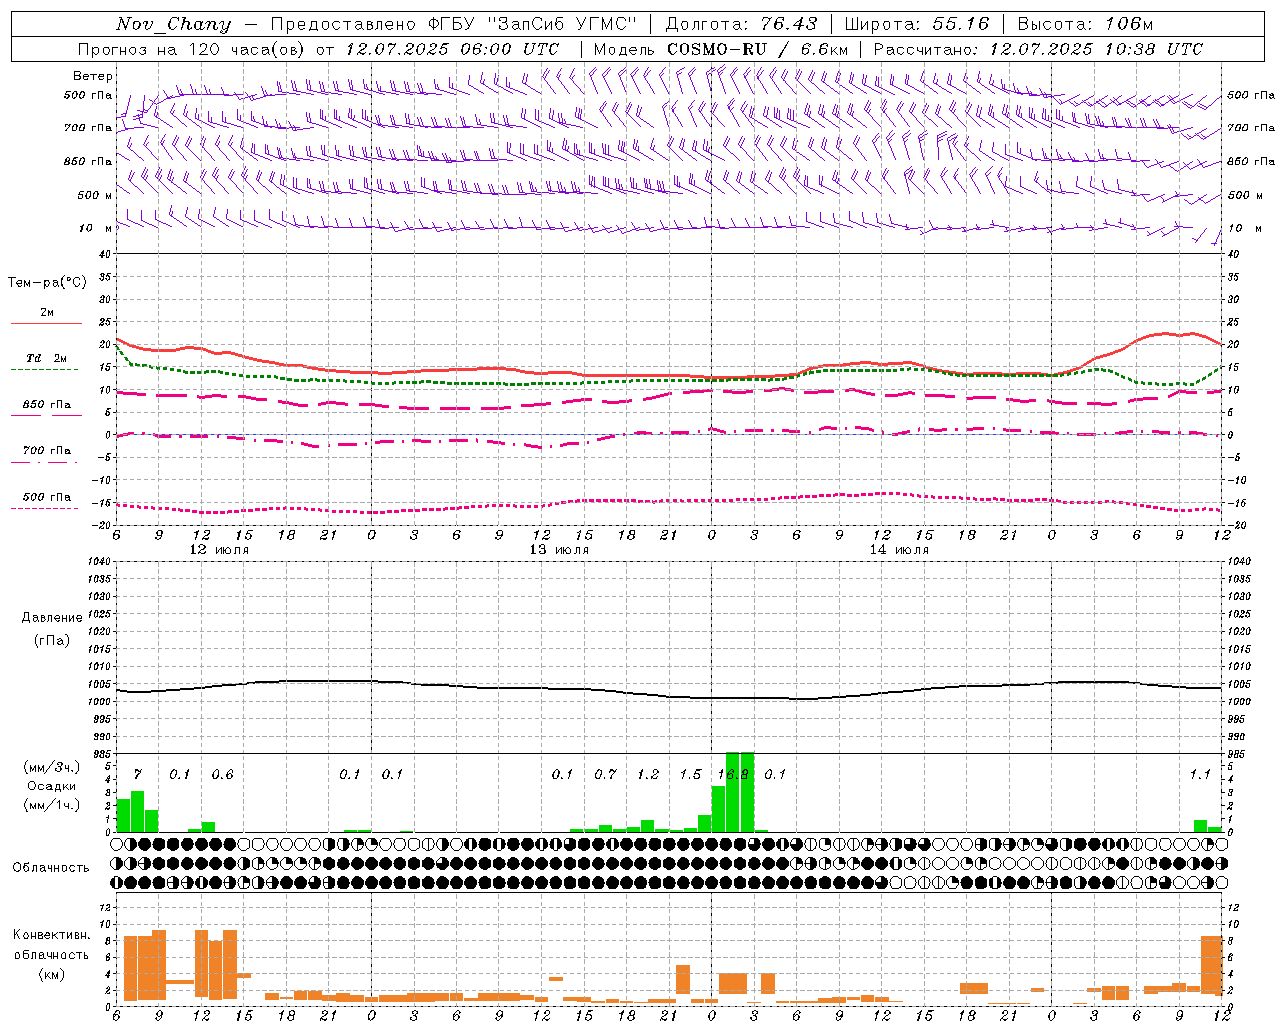Viewport: 1280px width, 1024px height.
Task: Click the '1.1' precipitation value at chart end
Action: (x=1200, y=774)
